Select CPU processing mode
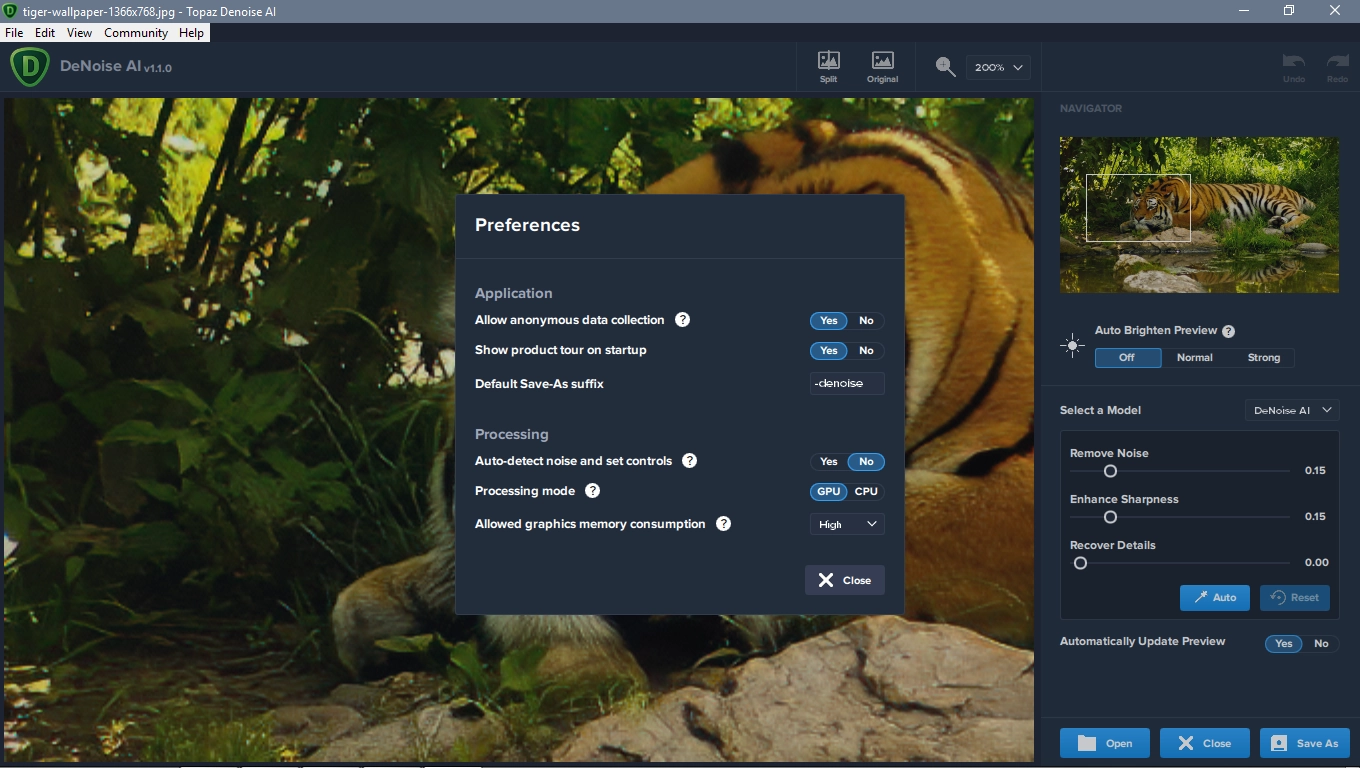 tap(866, 492)
